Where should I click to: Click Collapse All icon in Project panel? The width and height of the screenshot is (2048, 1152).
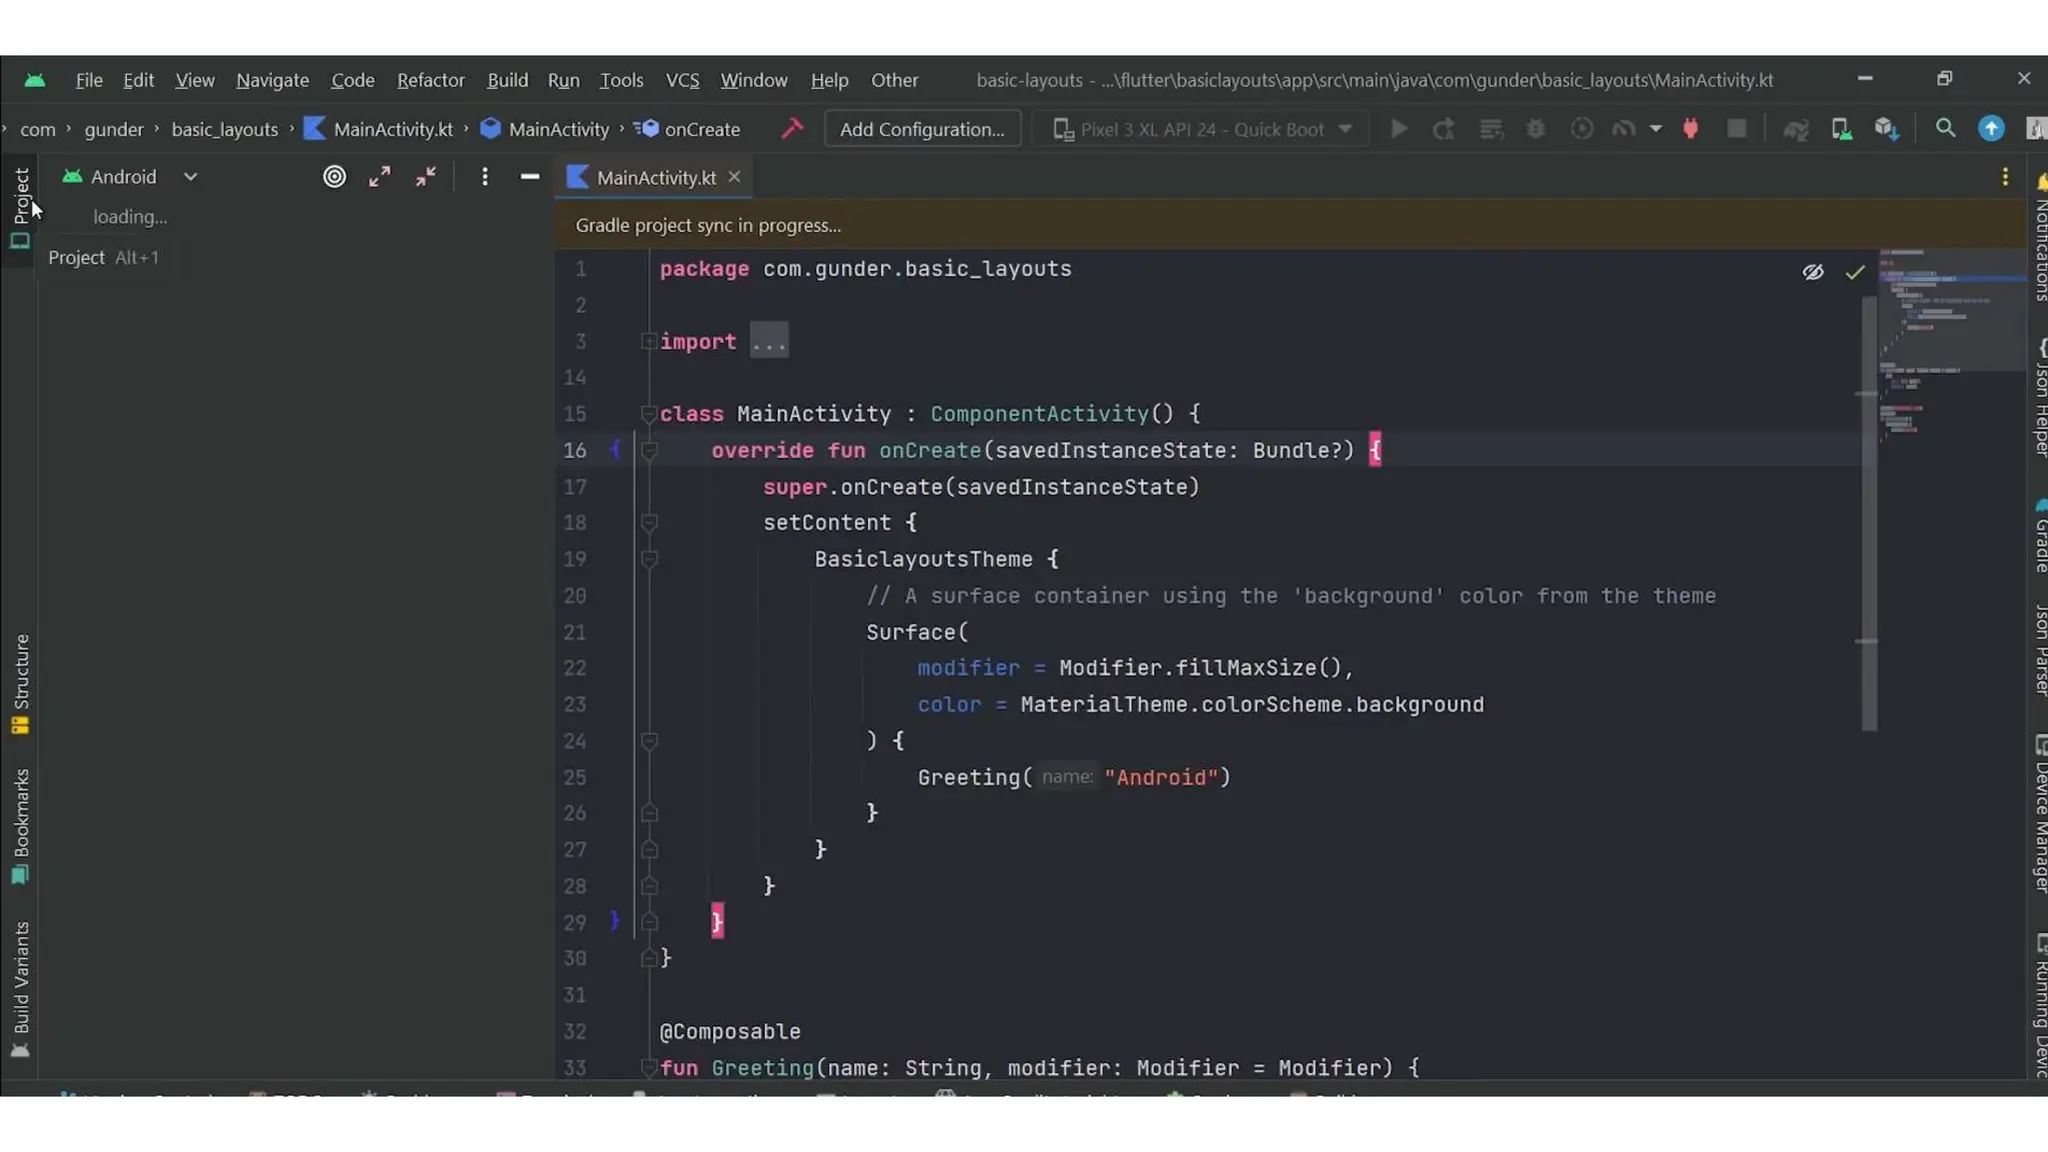(x=426, y=177)
